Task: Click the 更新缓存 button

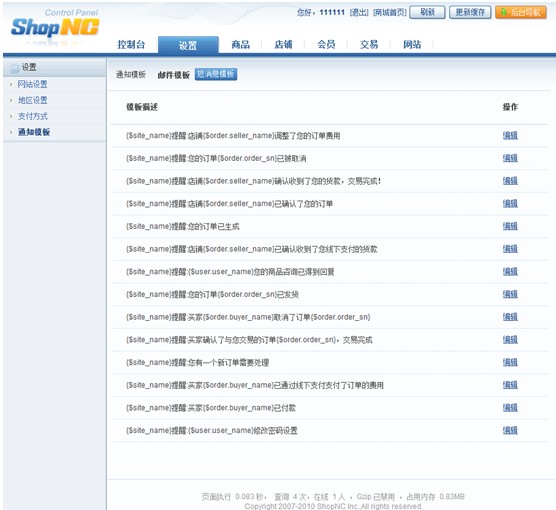Action: coord(470,12)
